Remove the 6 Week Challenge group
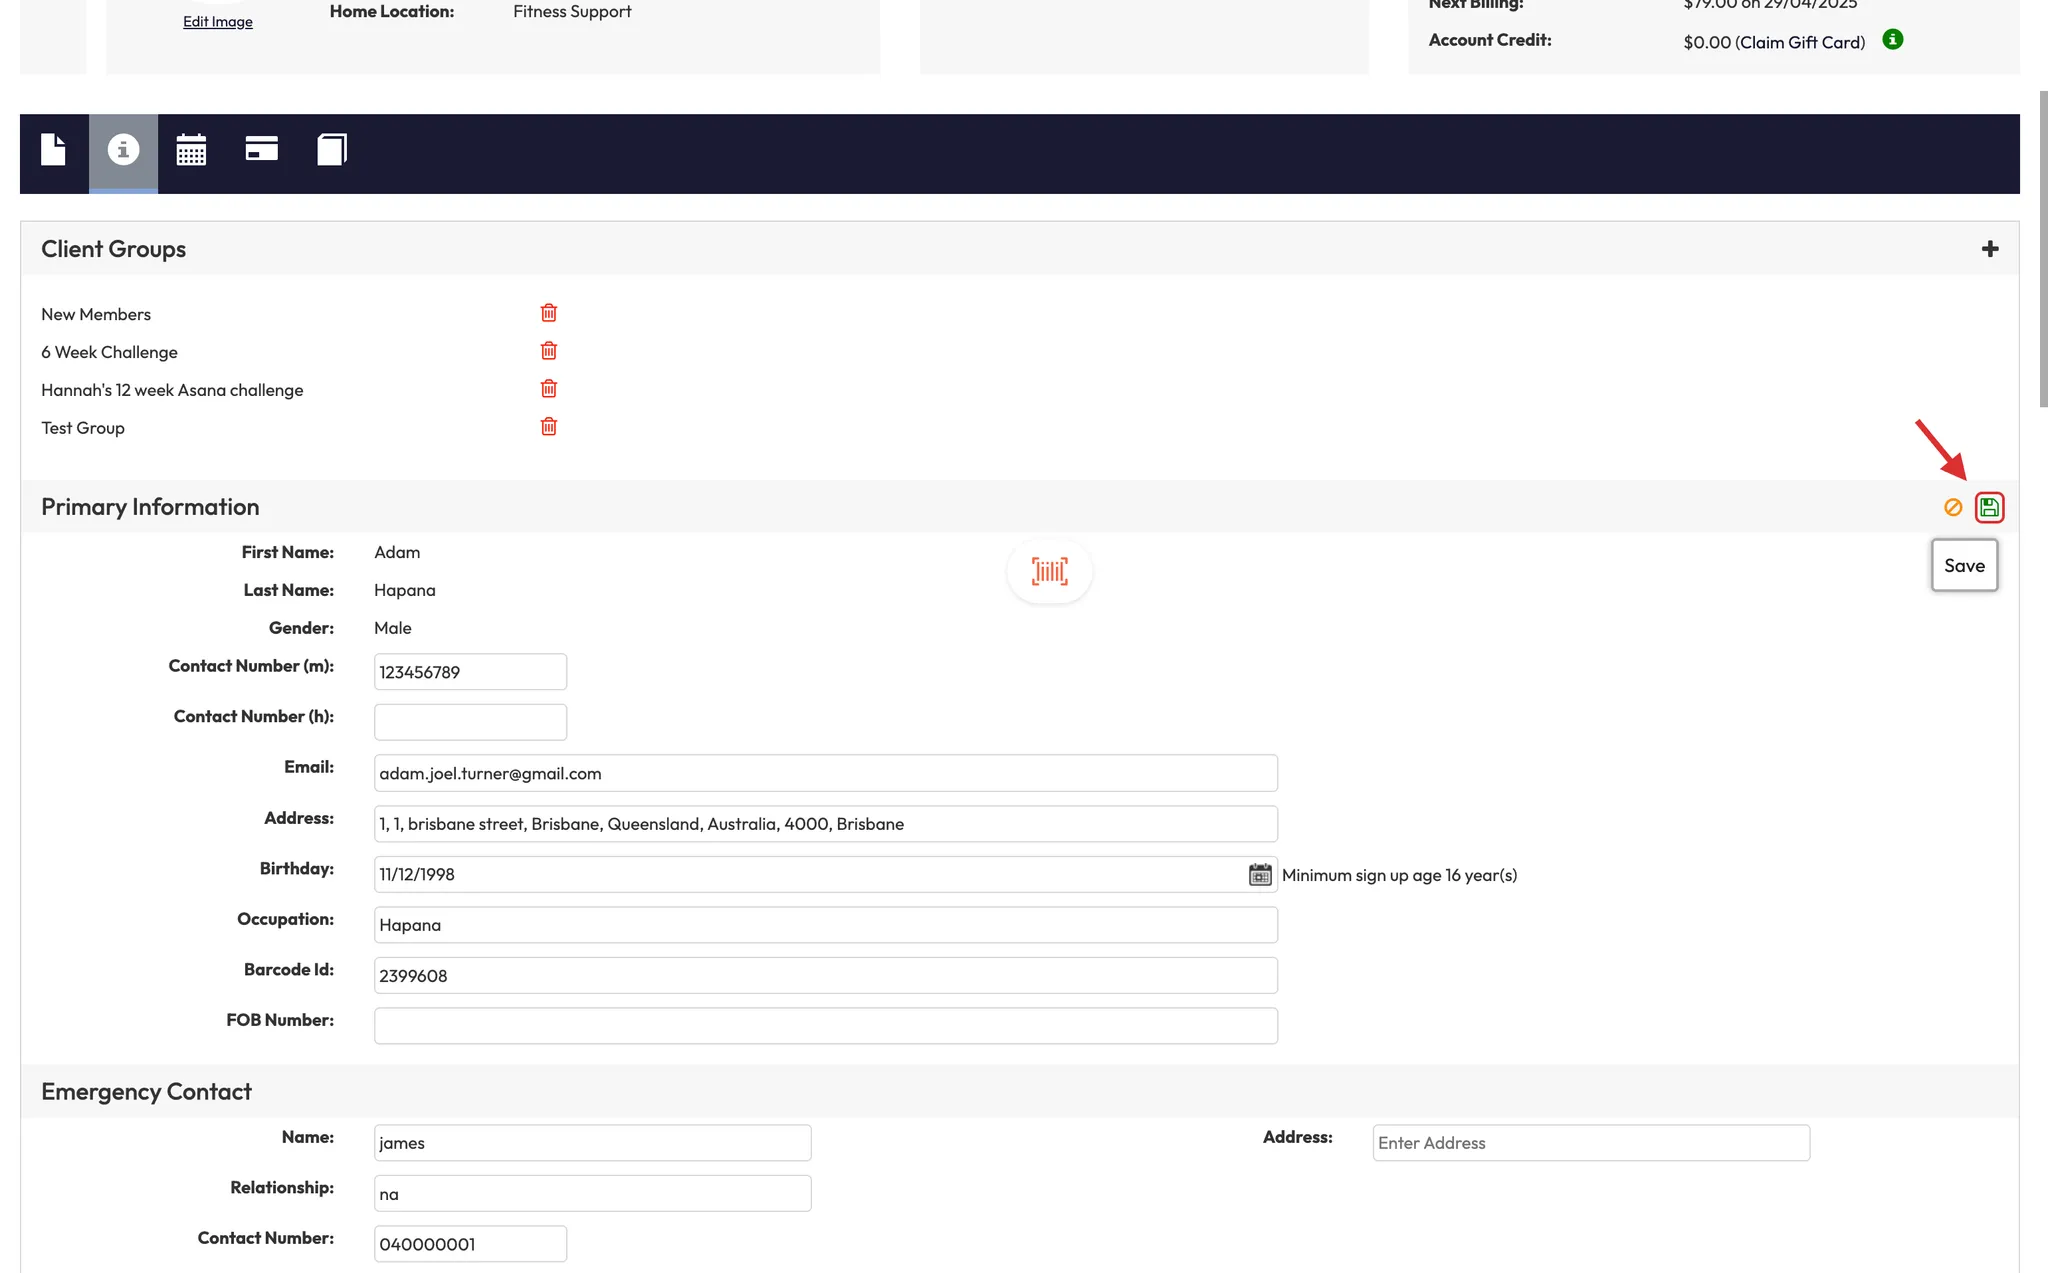2048x1273 pixels. click(x=548, y=351)
